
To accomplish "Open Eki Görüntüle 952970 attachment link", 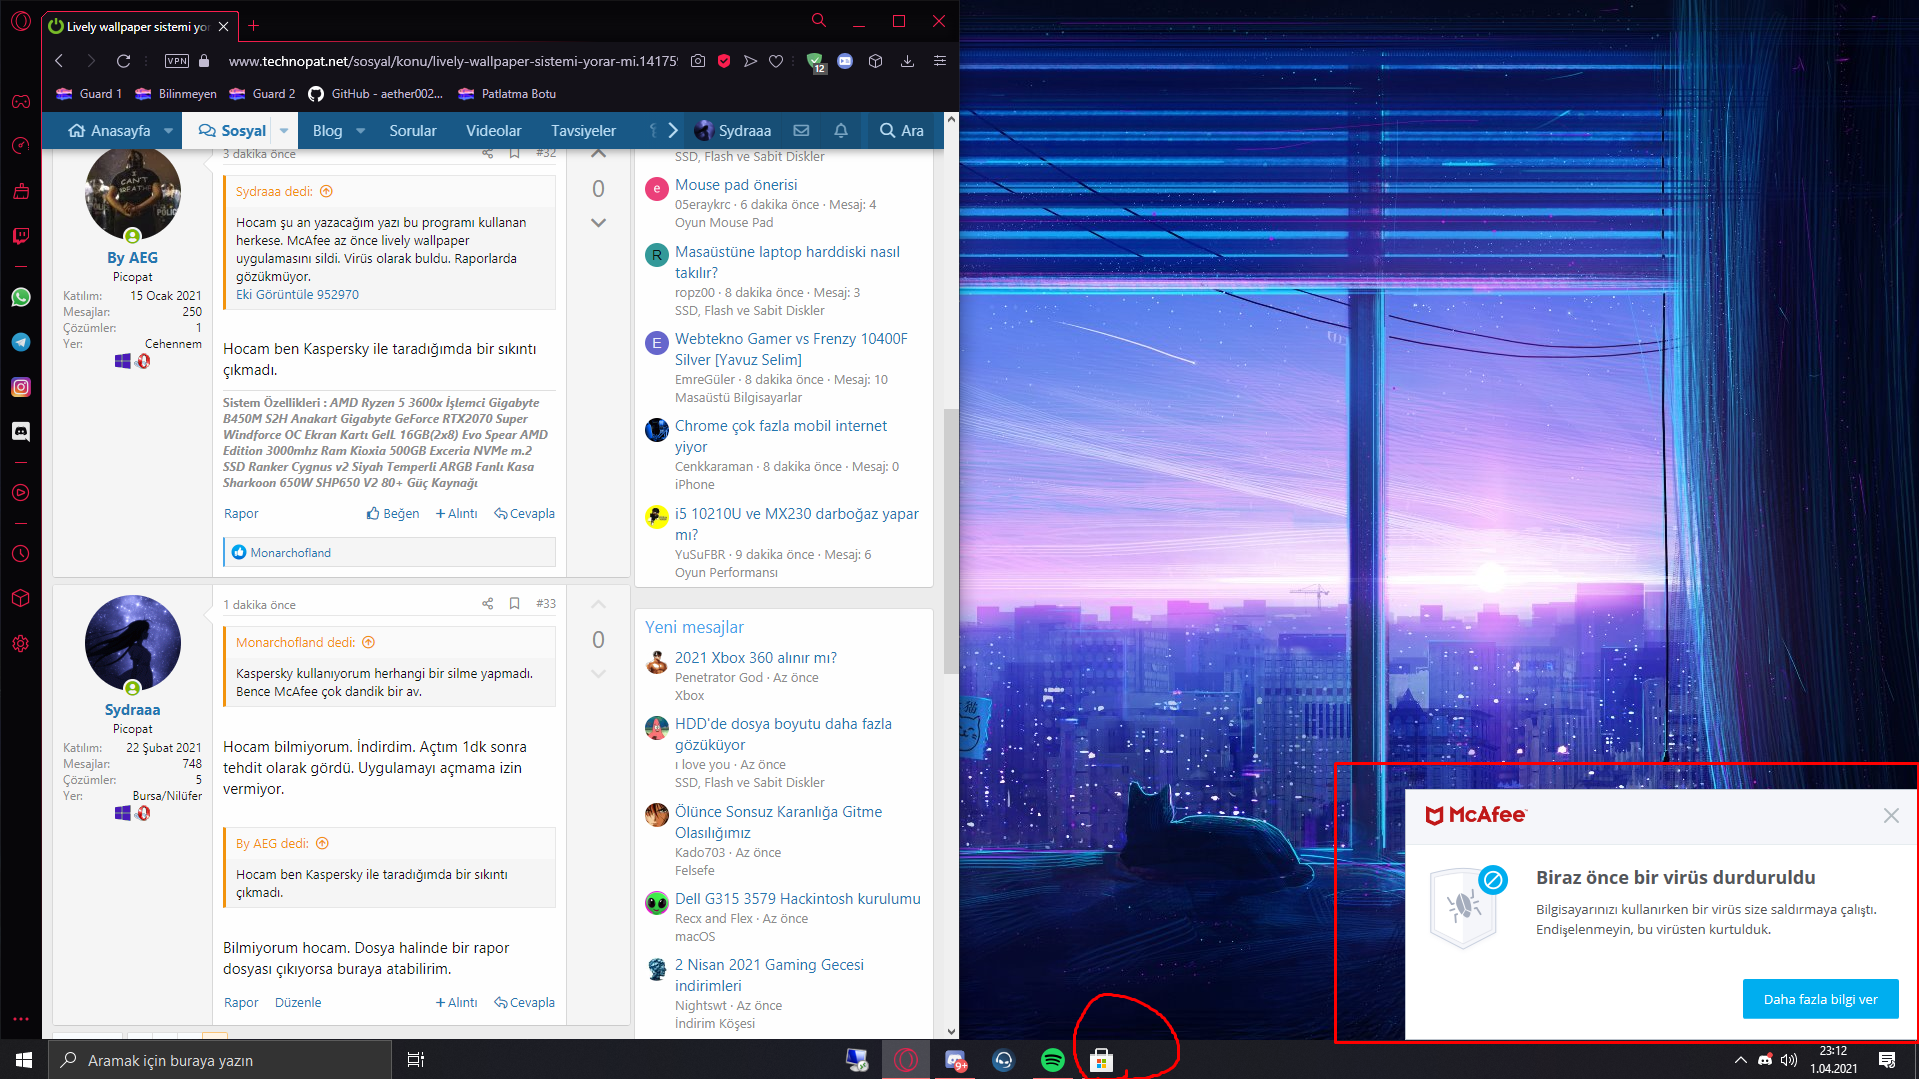I will (x=297, y=295).
